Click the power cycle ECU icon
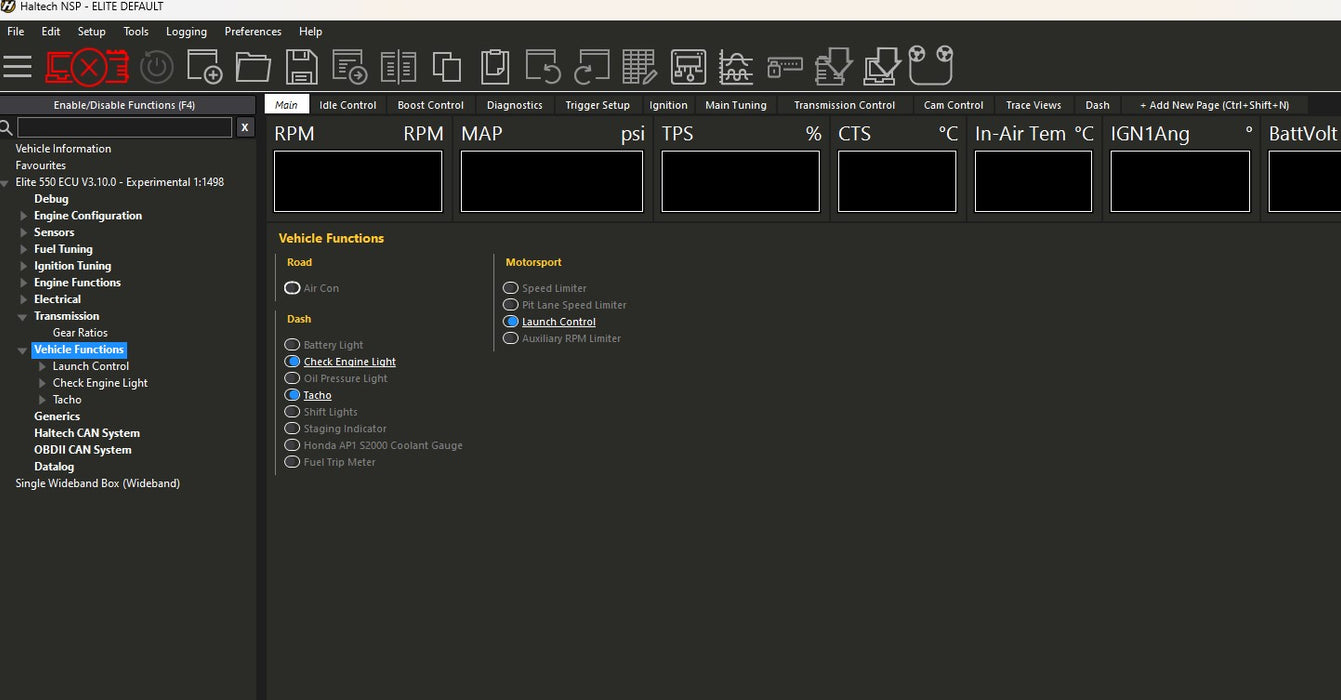The width and height of the screenshot is (1341, 700). [x=156, y=67]
